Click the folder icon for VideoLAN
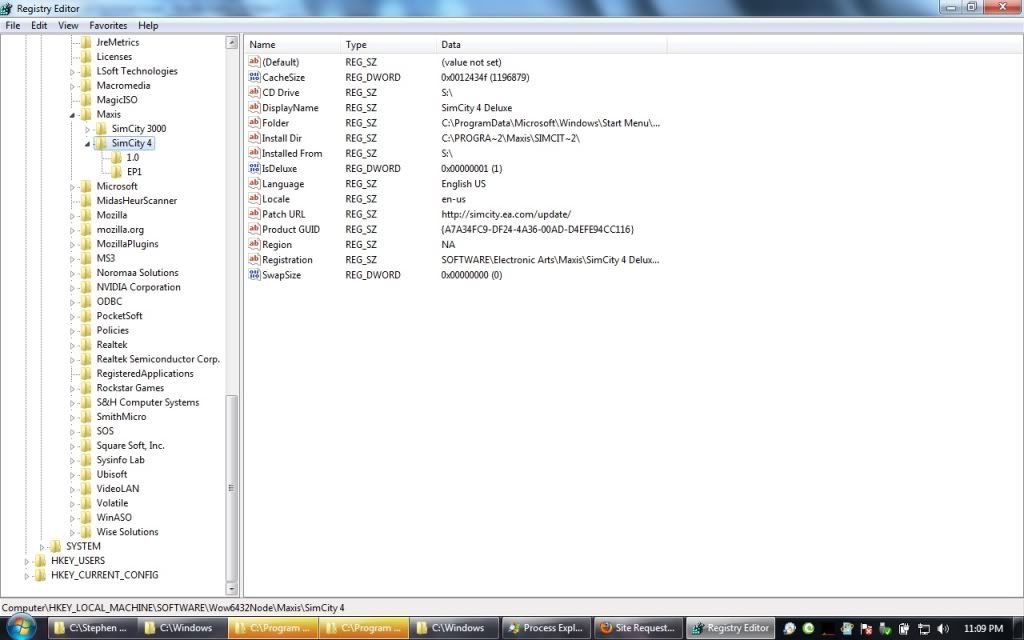This screenshot has width=1024, height=640. 86,488
